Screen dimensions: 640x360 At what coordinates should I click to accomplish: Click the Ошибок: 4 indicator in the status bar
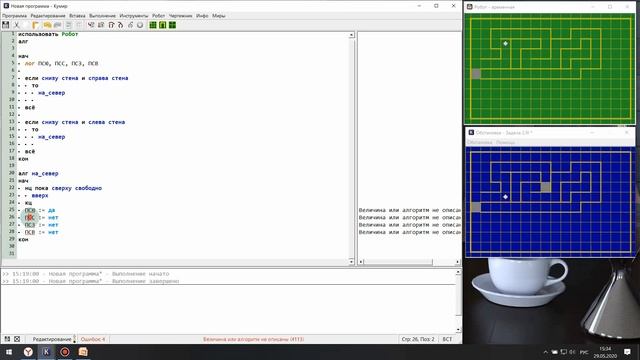[x=93, y=339]
